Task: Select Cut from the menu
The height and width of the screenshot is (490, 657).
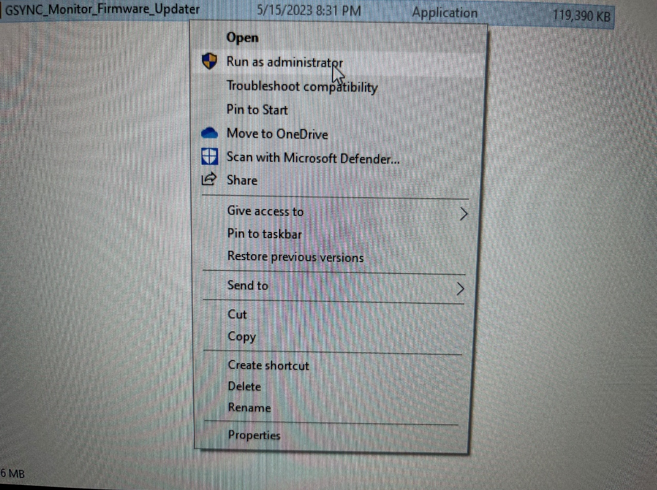Action: [x=237, y=314]
